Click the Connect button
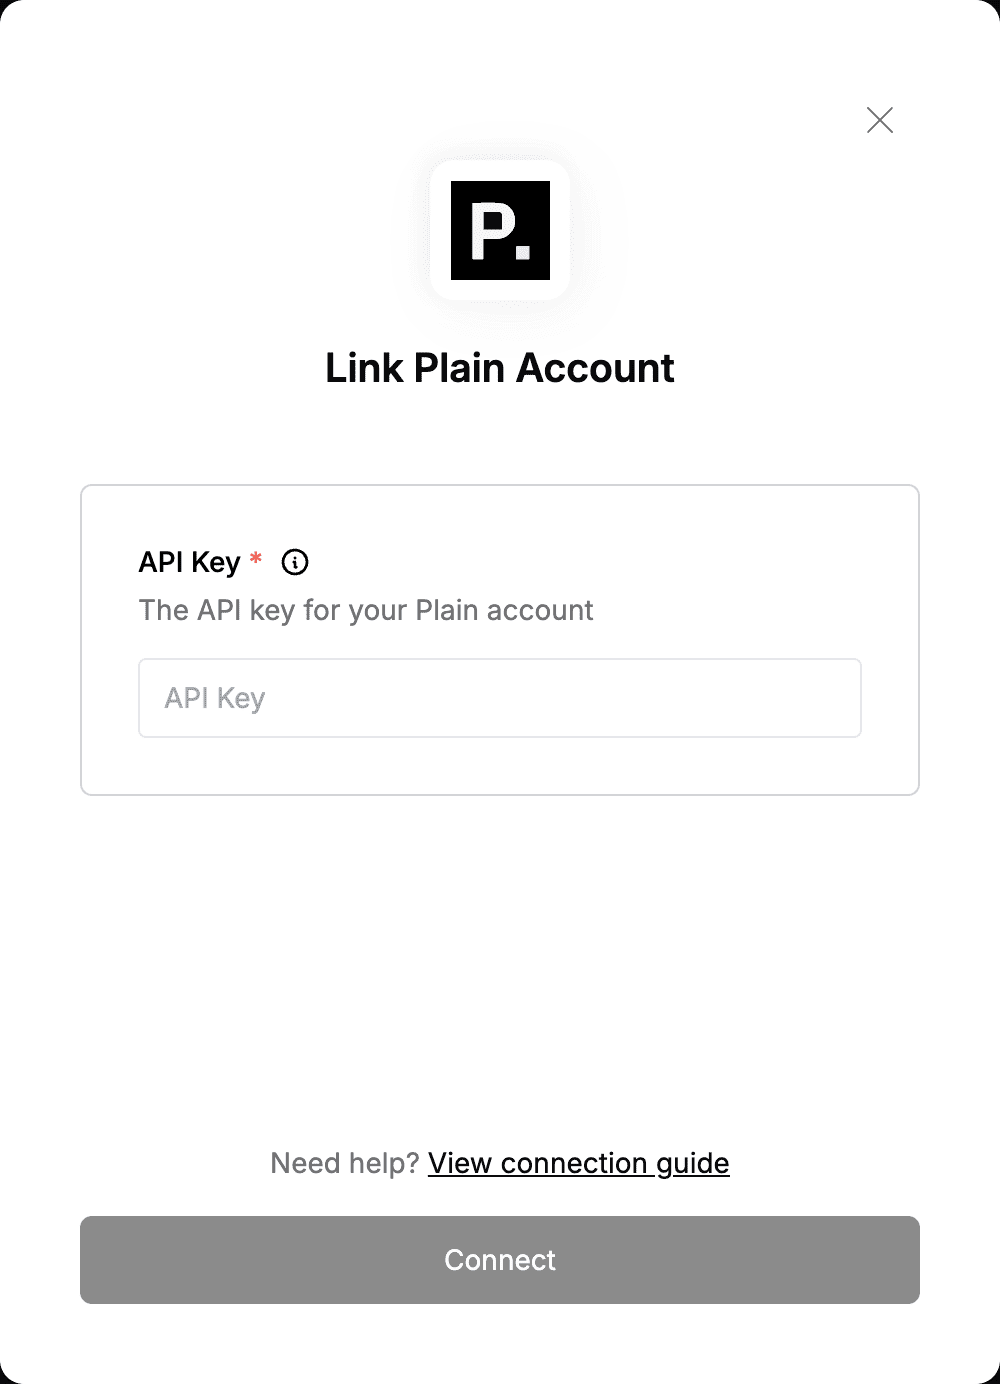The height and width of the screenshot is (1384, 1000). (x=500, y=1260)
